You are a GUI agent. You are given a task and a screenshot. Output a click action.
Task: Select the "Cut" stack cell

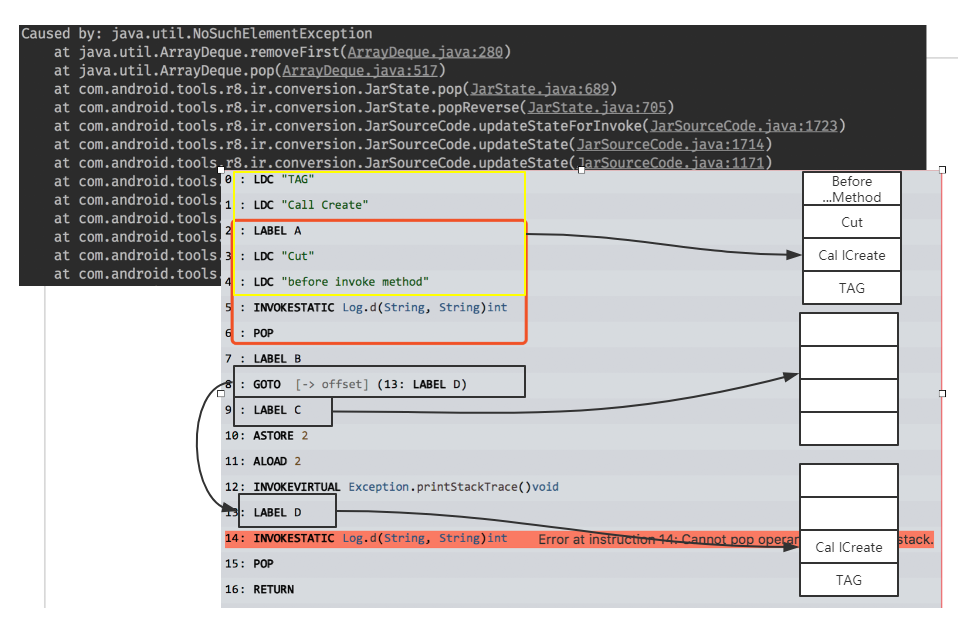(851, 222)
